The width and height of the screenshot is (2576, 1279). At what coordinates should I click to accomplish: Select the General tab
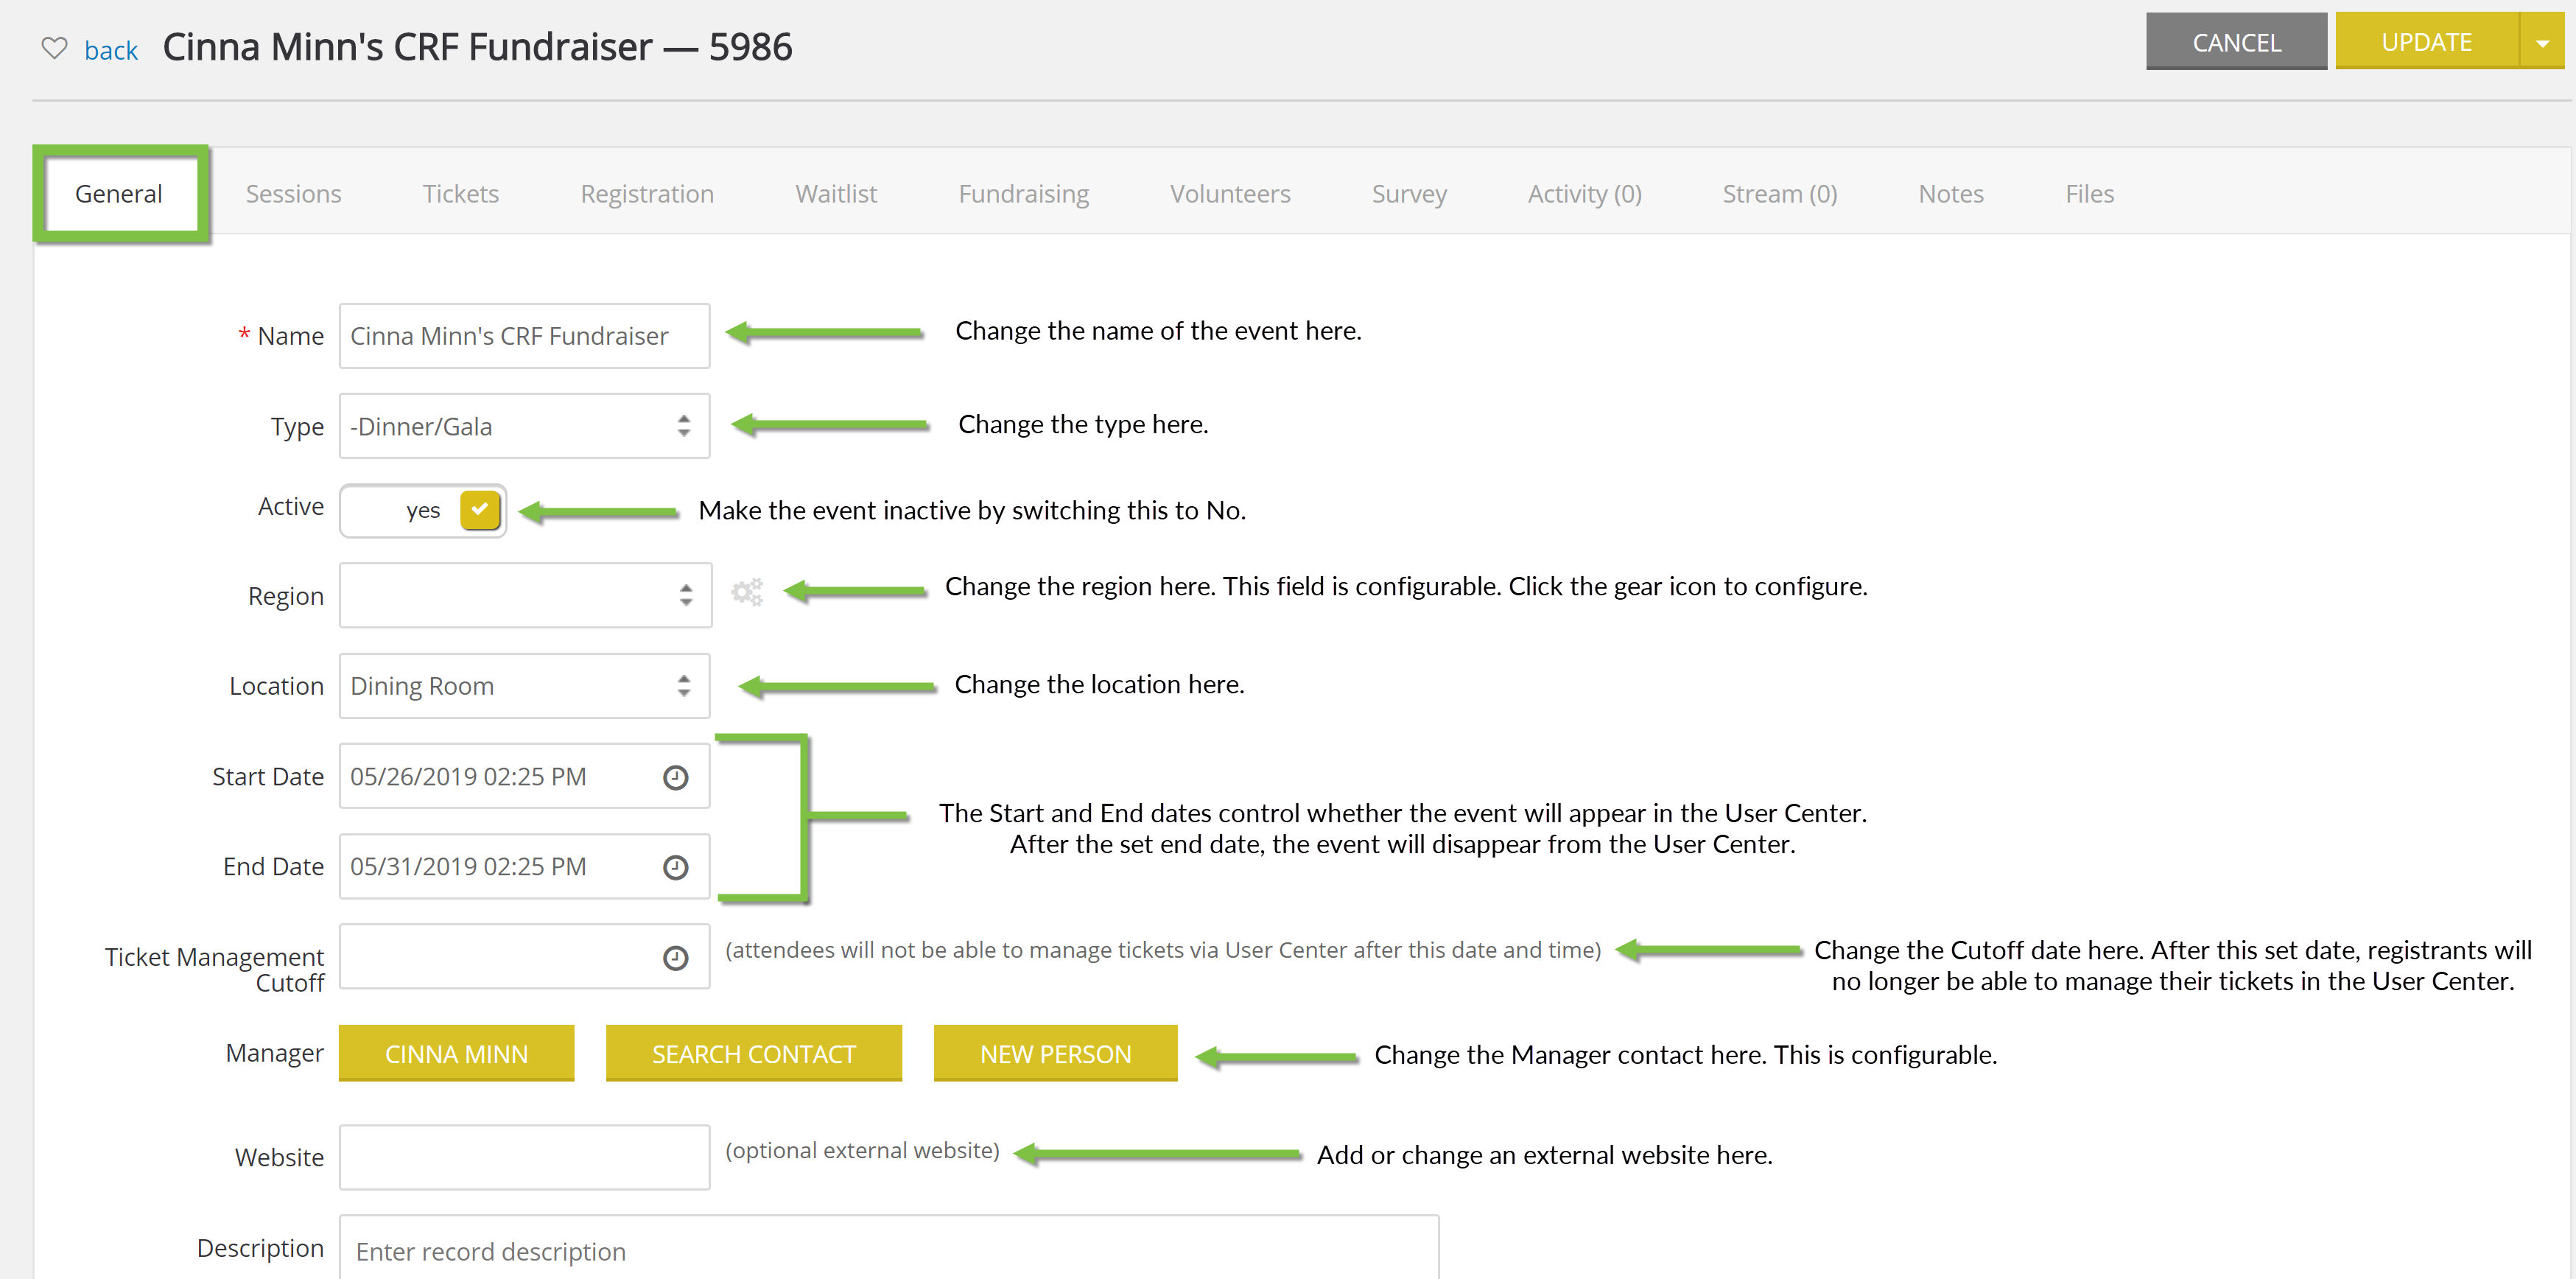pos(119,194)
